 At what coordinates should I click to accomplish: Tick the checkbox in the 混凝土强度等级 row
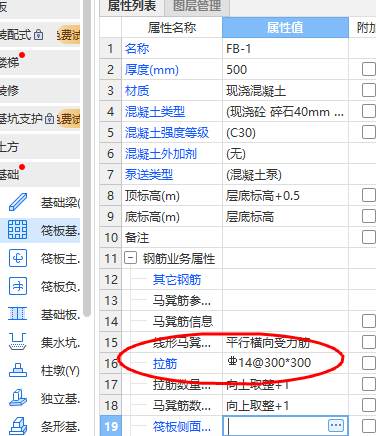click(x=369, y=132)
